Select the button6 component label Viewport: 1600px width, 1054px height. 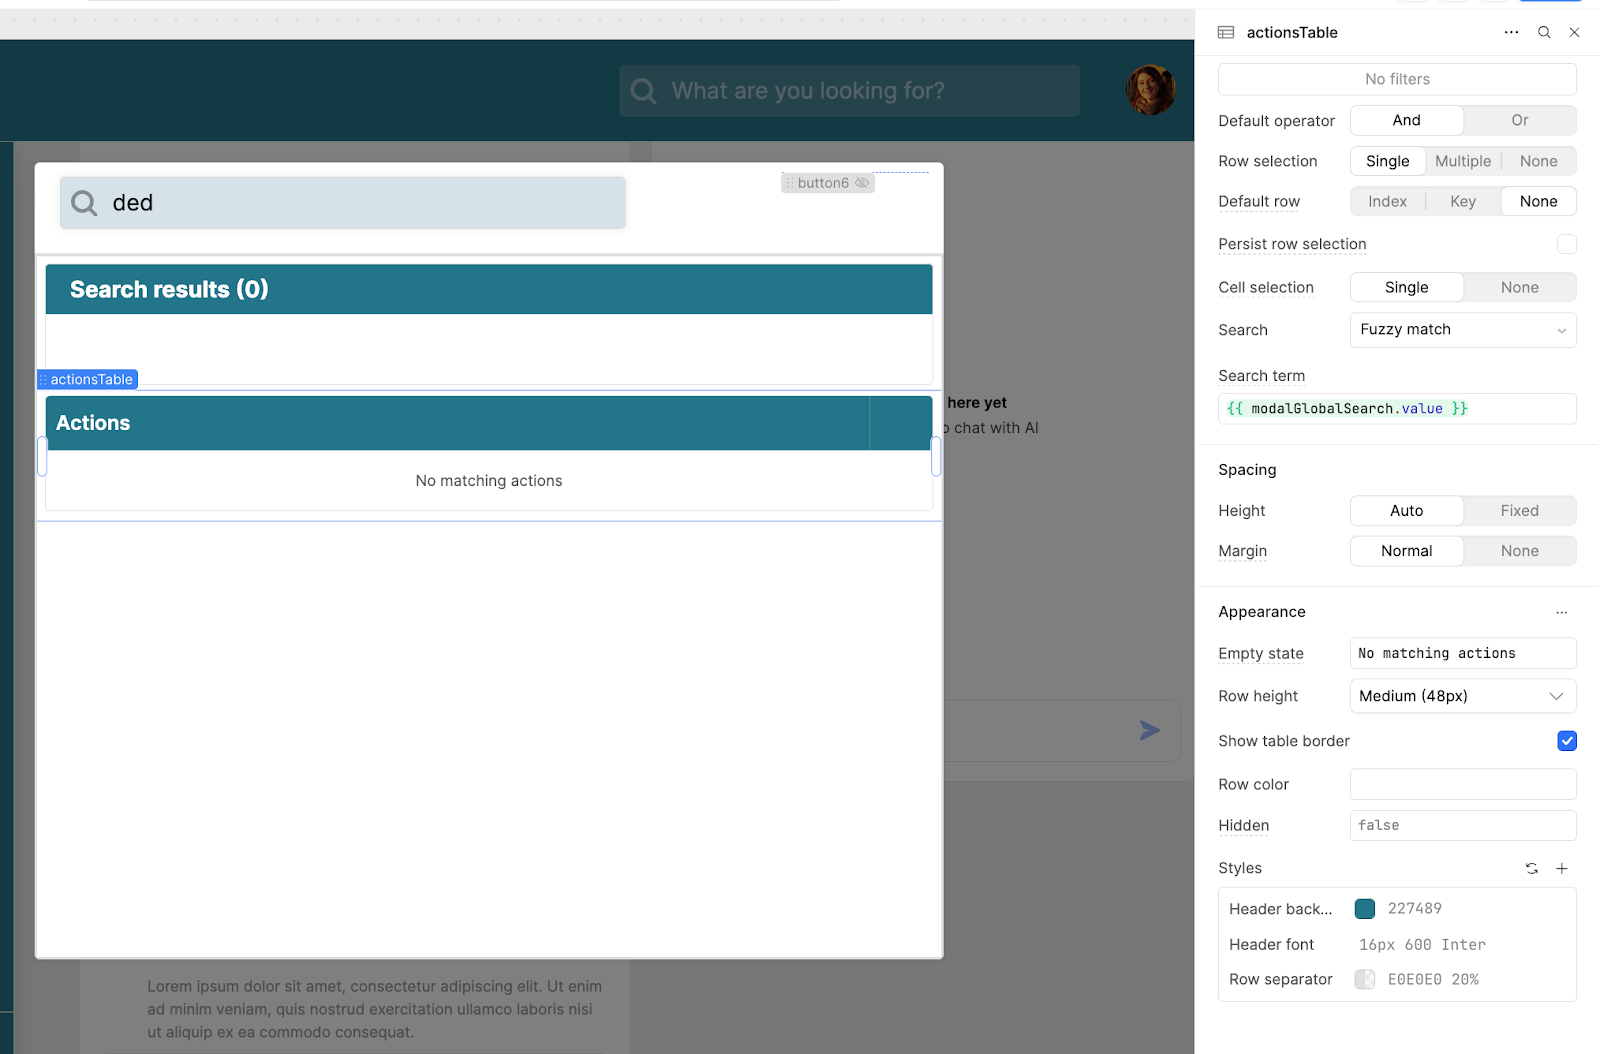[823, 183]
